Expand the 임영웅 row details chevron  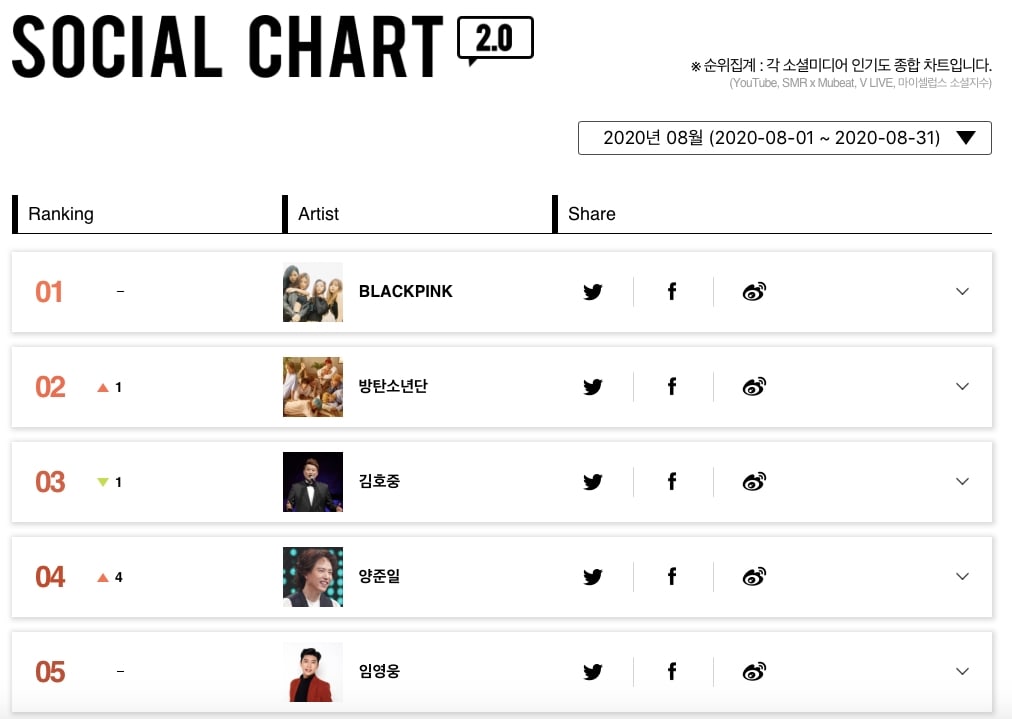tap(962, 671)
